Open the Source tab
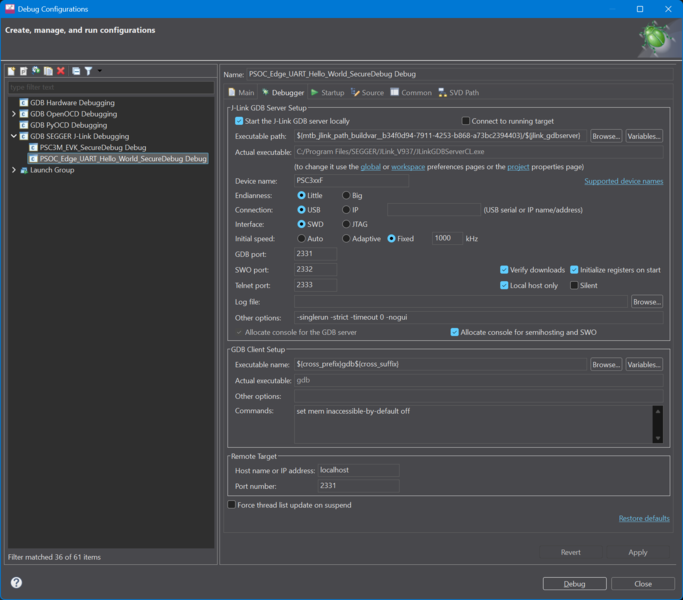The width and height of the screenshot is (683, 600). [368, 92]
